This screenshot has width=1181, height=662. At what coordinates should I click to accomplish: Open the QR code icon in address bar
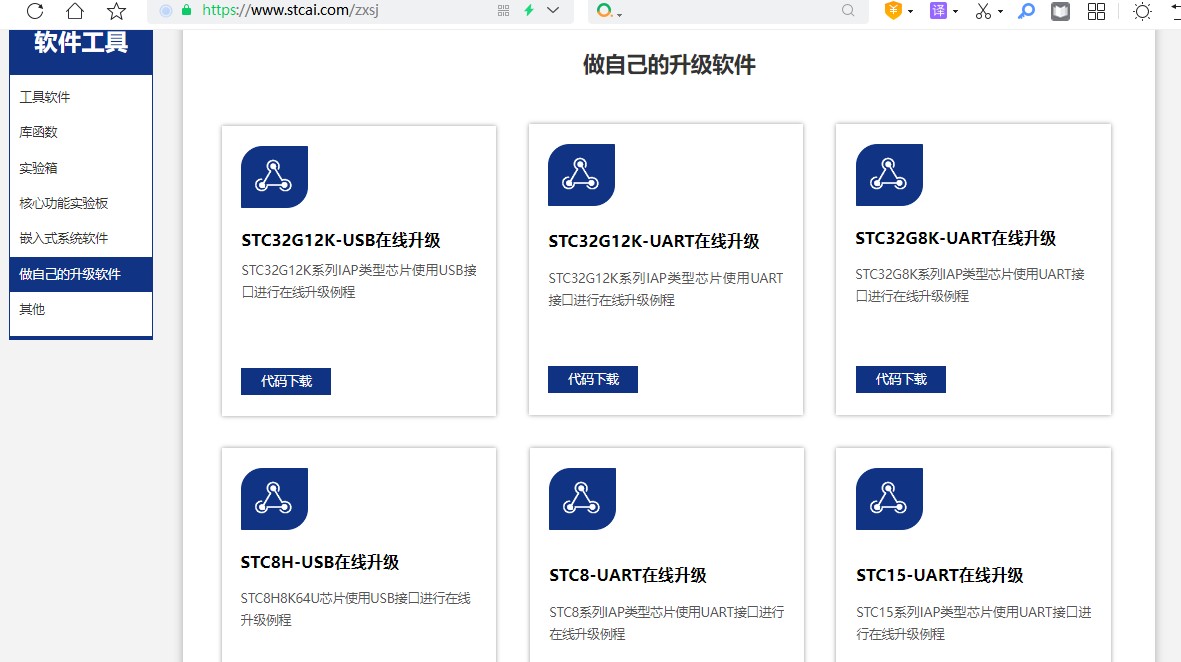point(503,11)
